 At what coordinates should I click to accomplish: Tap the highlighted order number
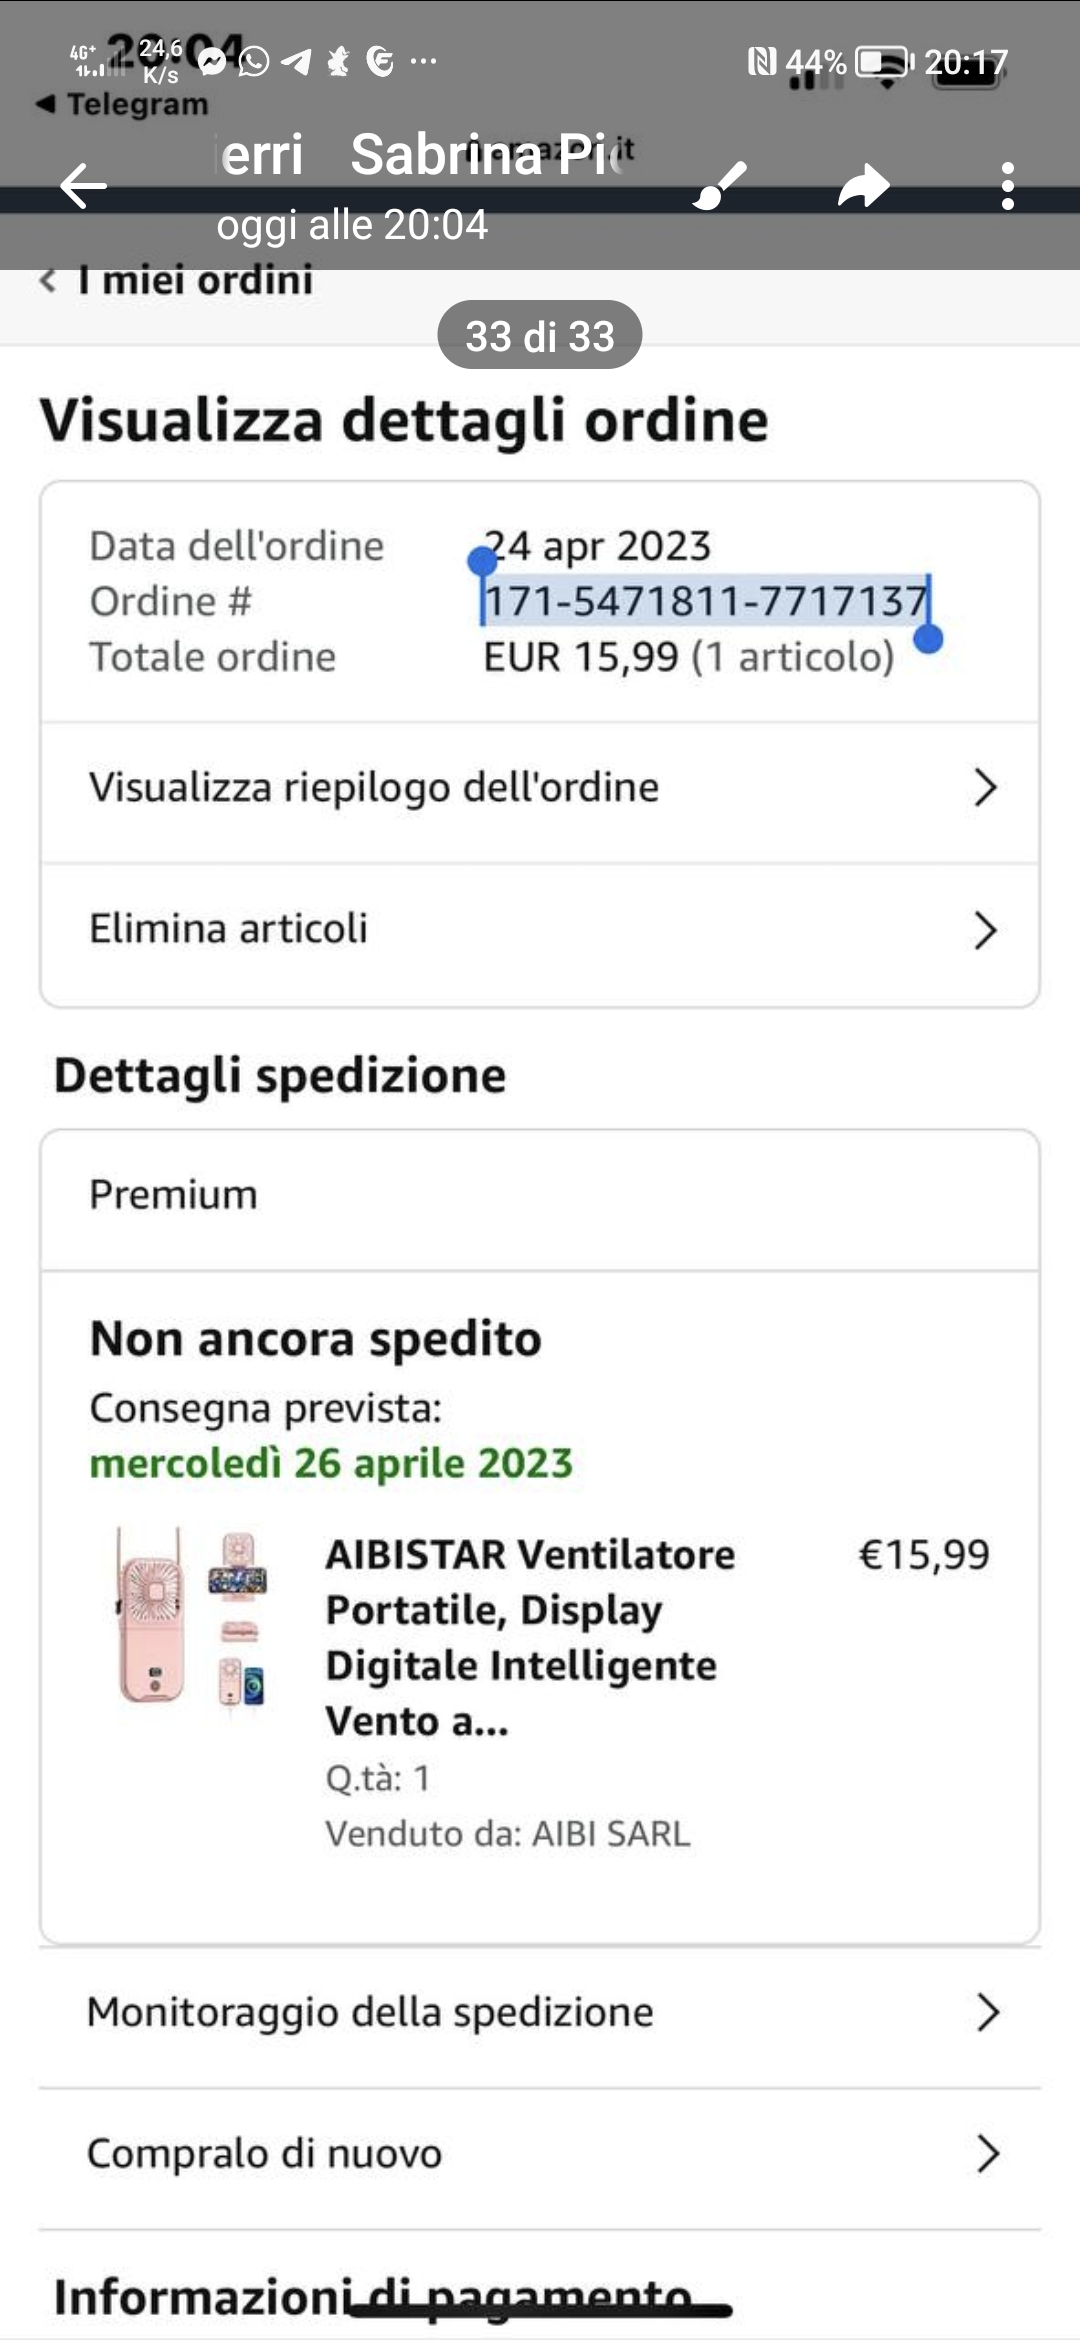click(x=705, y=601)
